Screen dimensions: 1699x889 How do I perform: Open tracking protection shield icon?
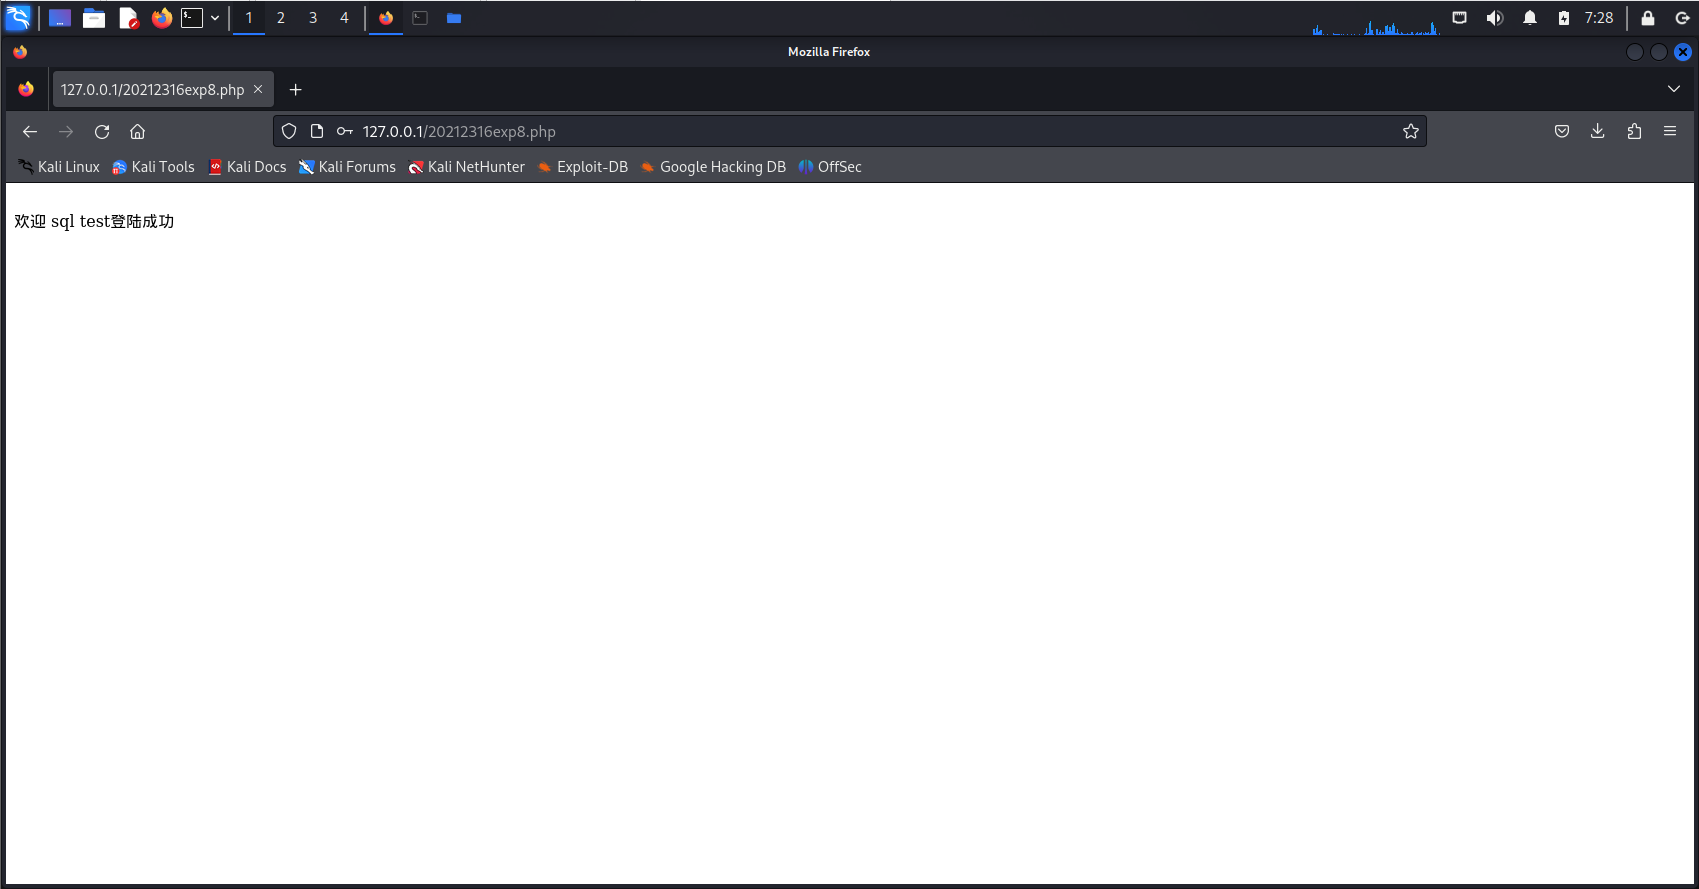tap(289, 131)
